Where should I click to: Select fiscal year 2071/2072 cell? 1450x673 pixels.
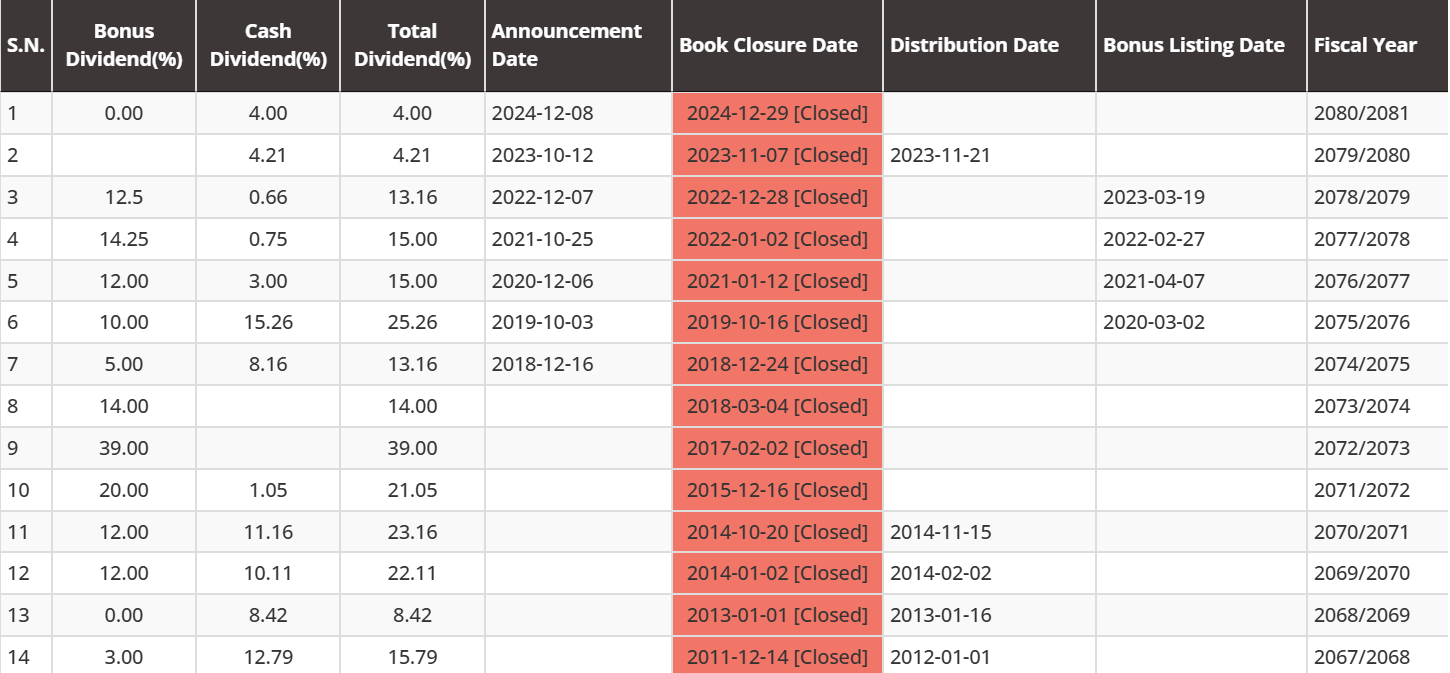[1361, 490]
